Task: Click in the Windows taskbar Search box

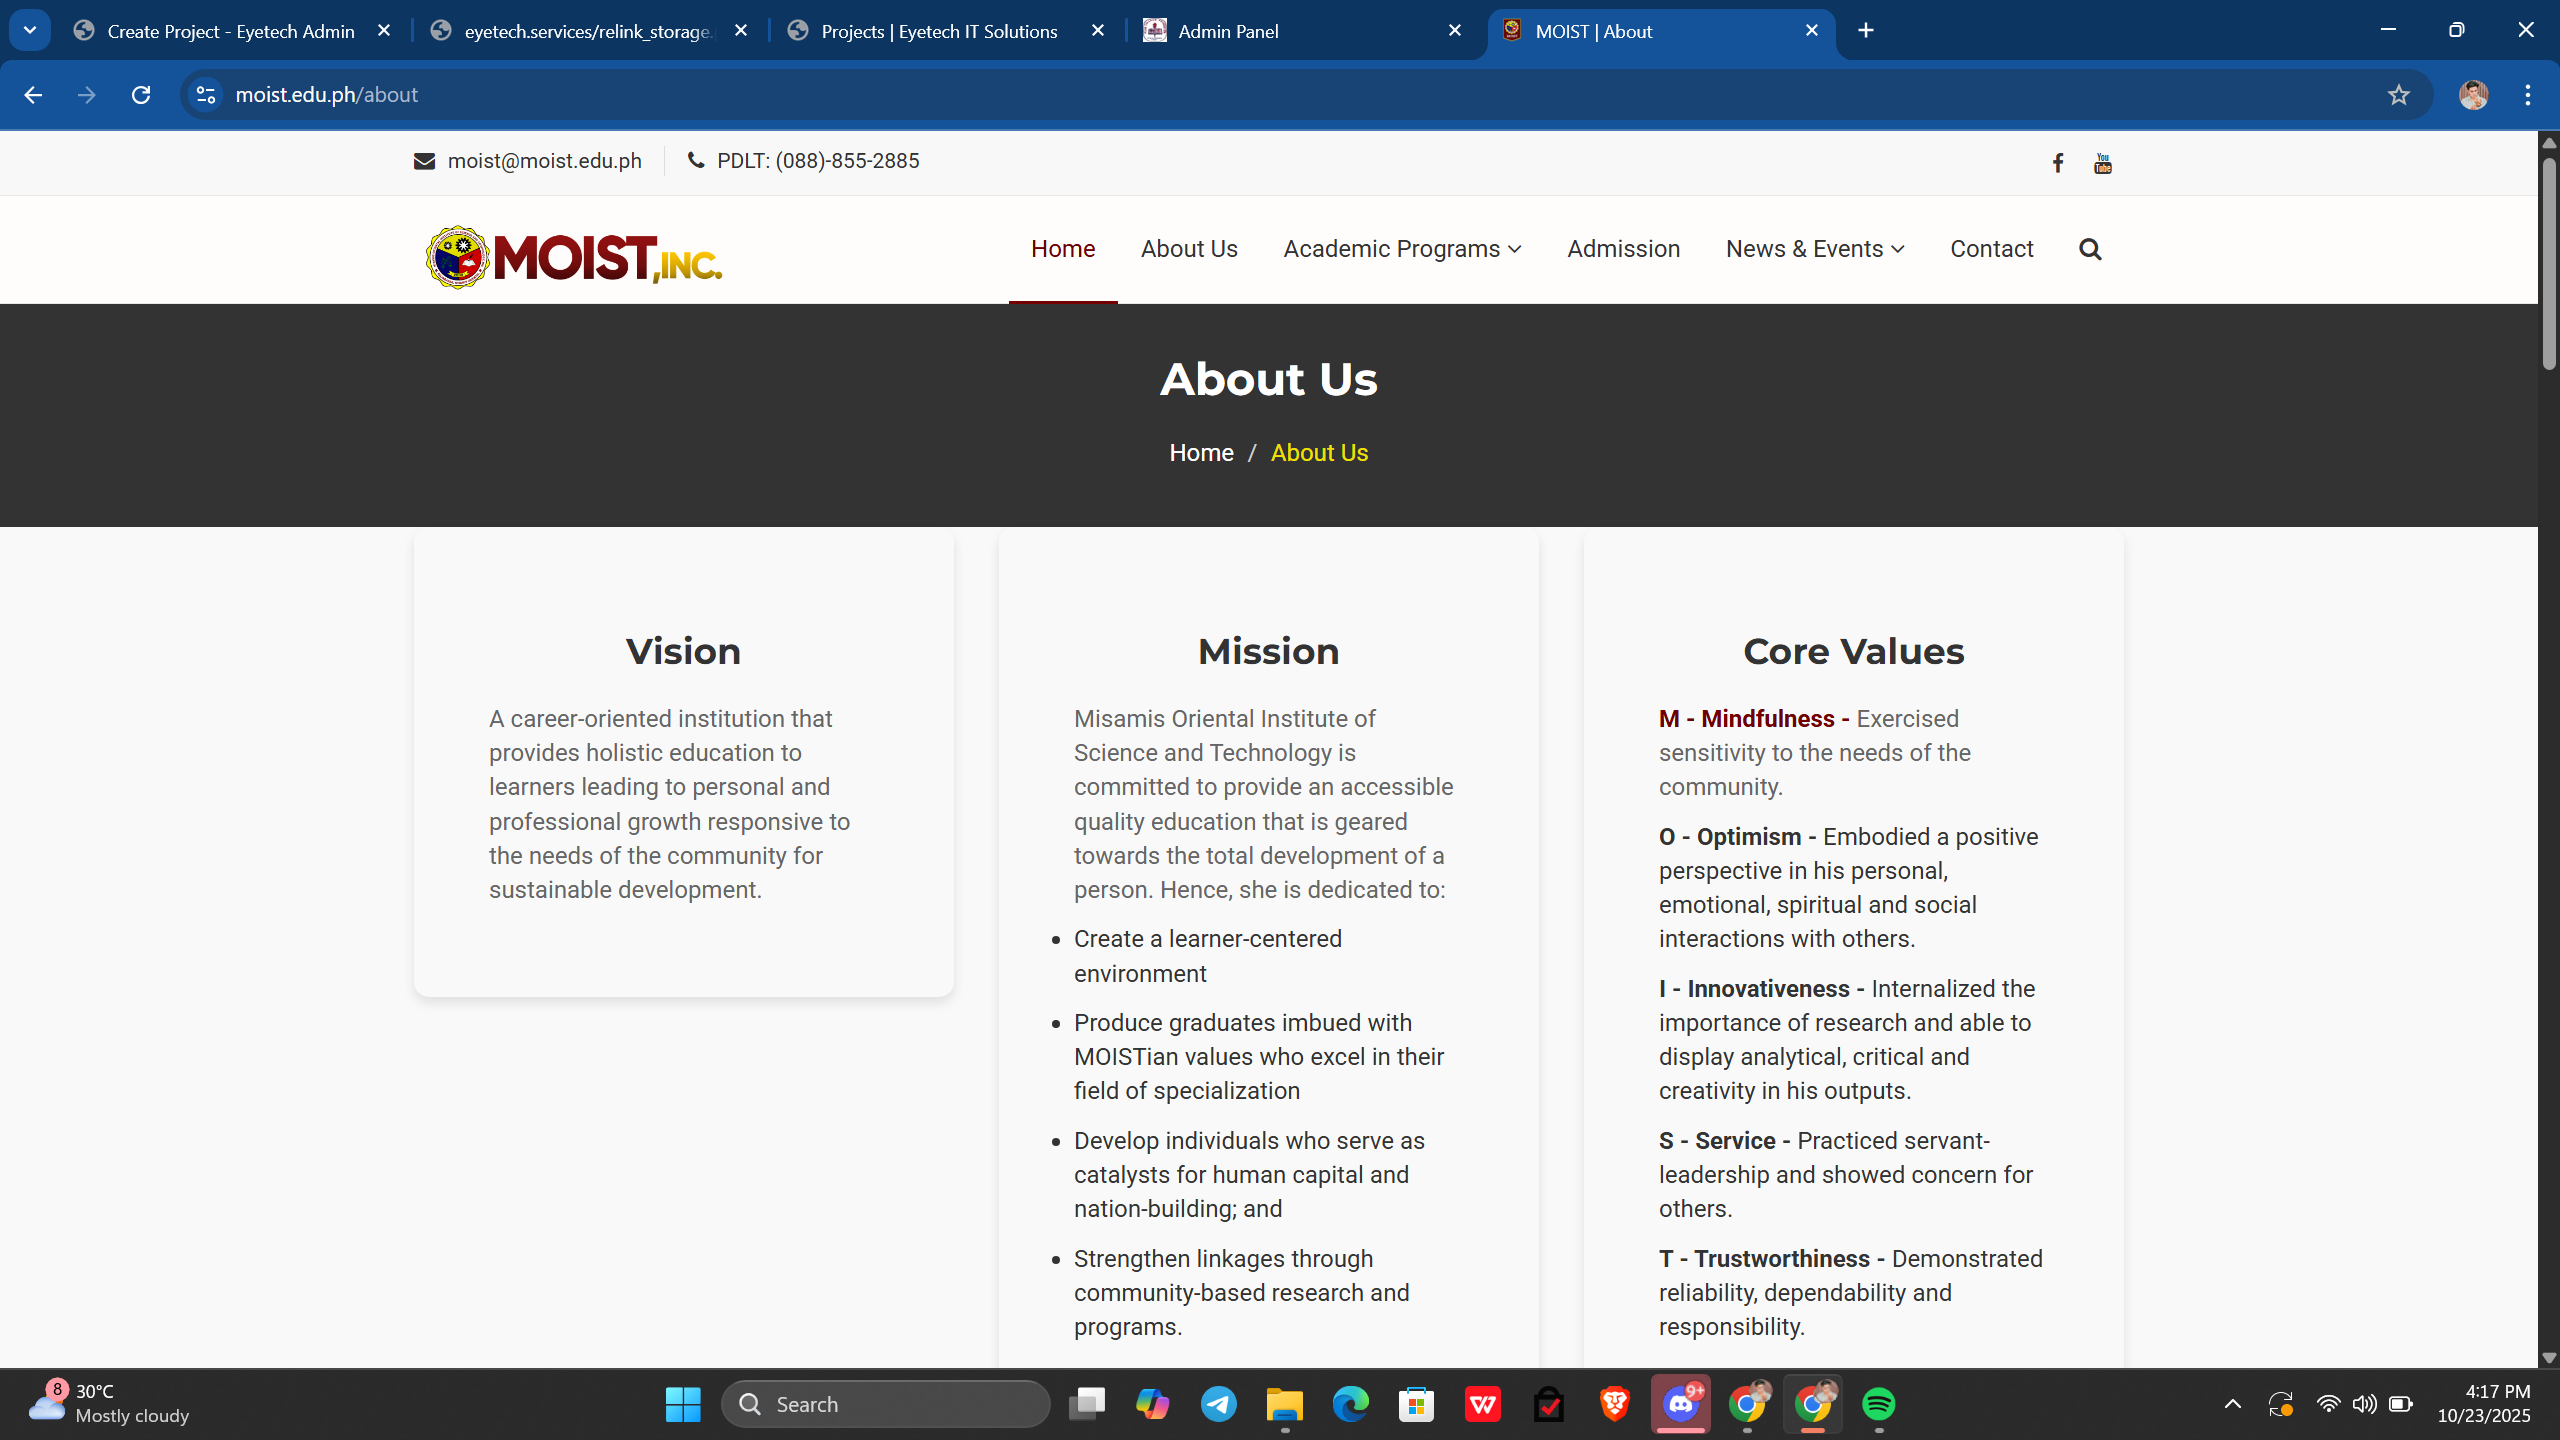Action: tap(885, 1404)
